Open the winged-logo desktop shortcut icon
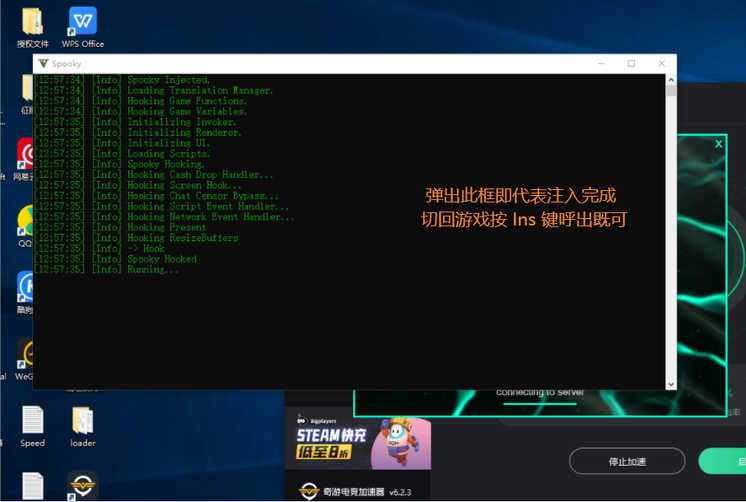Viewport: 746px width, 502px height. point(83,486)
